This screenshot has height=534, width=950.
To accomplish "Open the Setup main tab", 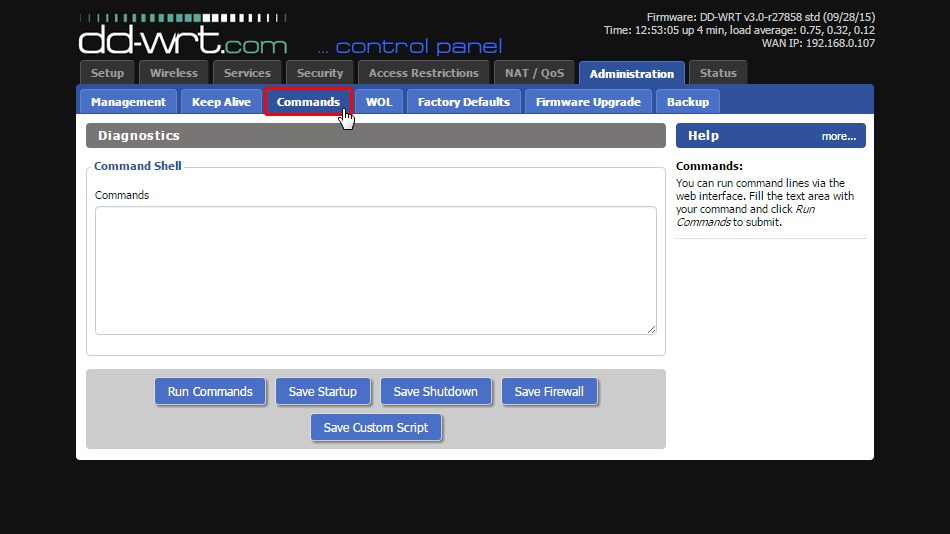I will (x=107, y=73).
